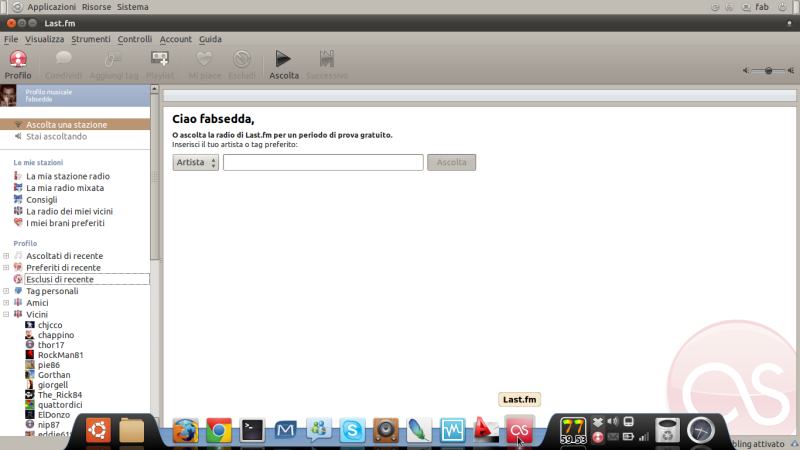Start playback with the Ascolta play icon
The height and width of the screenshot is (450, 800).
pyautogui.click(x=283, y=59)
